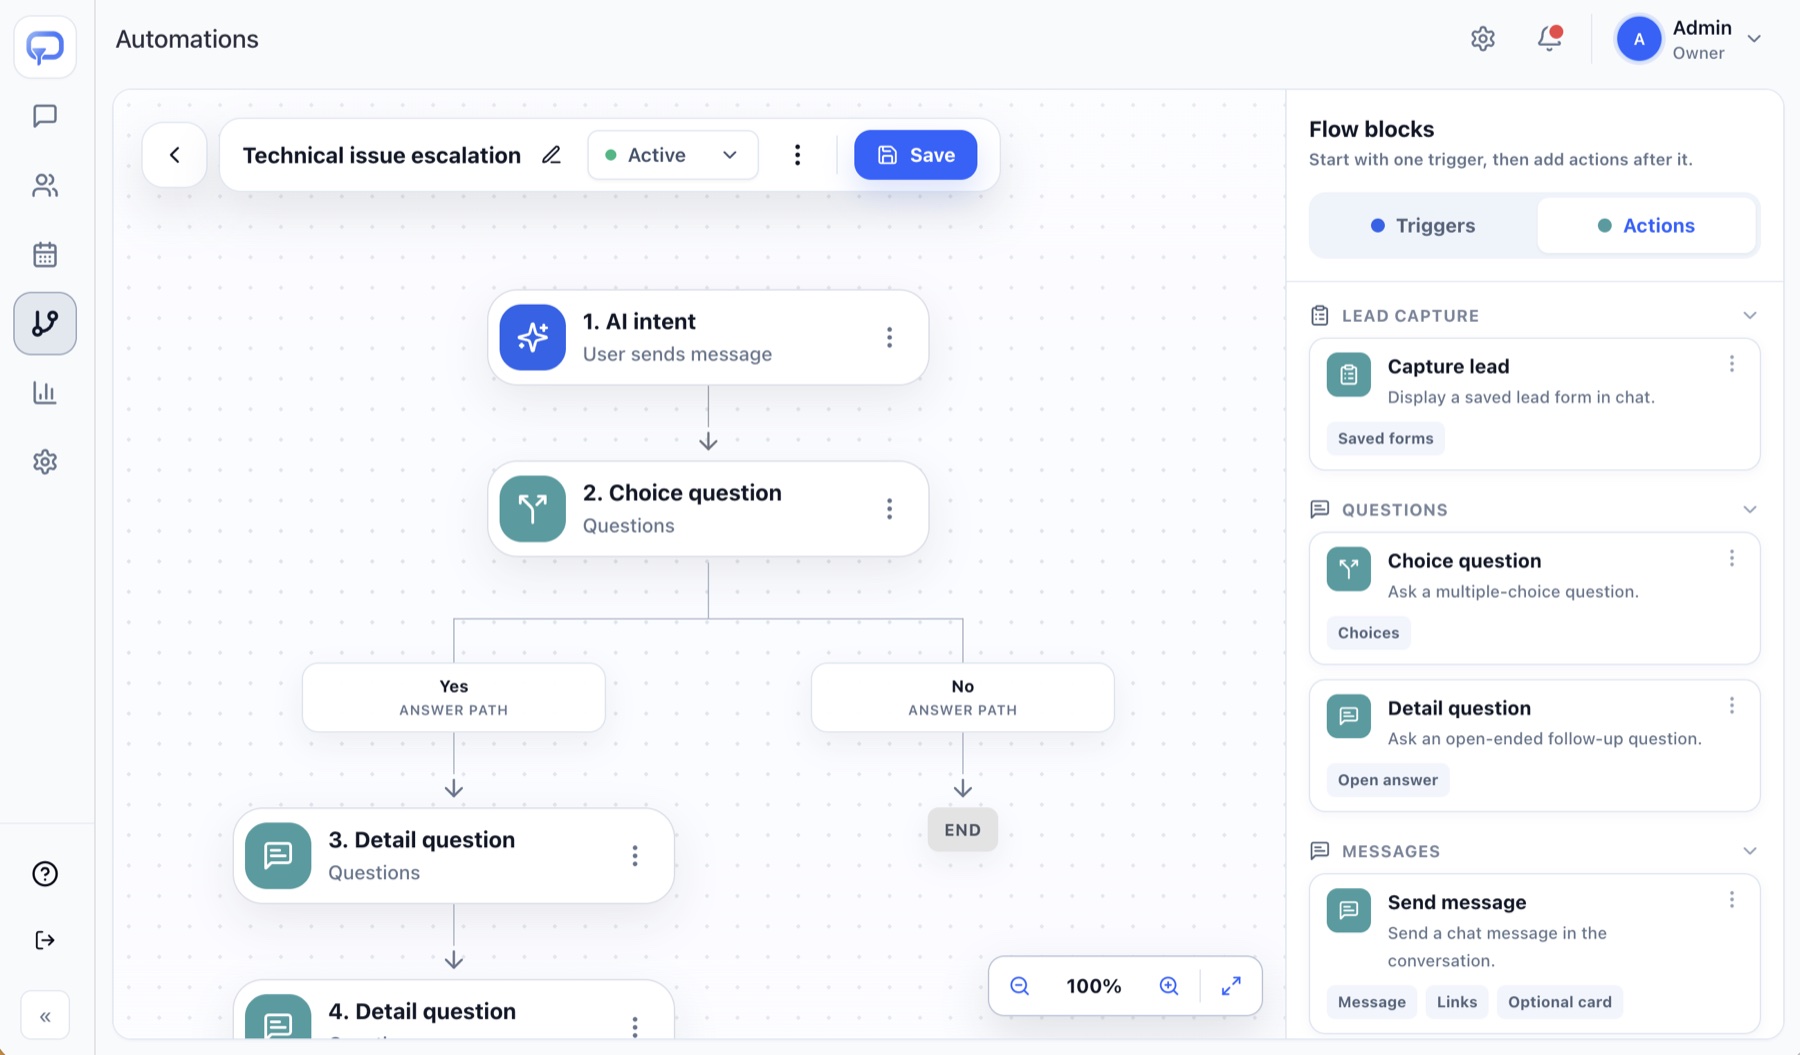Viewport: 1800px width, 1055px height.
Task: Open the Active status dropdown
Action: click(673, 155)
